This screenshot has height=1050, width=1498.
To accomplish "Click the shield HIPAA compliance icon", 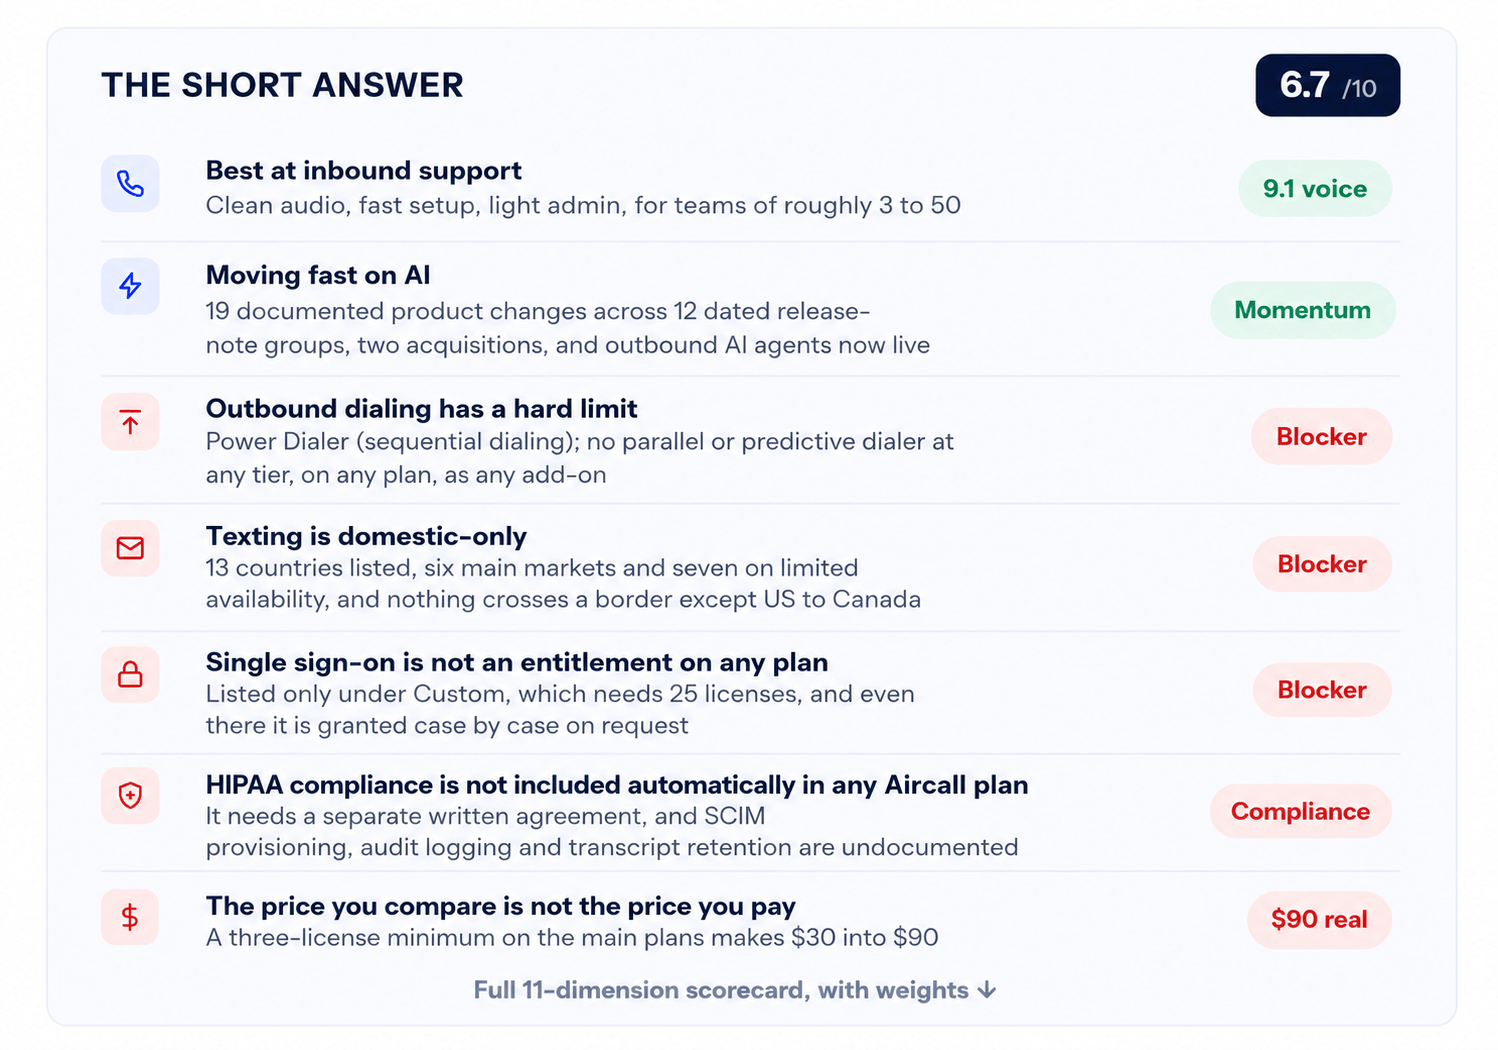I will [x=130, y=795].
